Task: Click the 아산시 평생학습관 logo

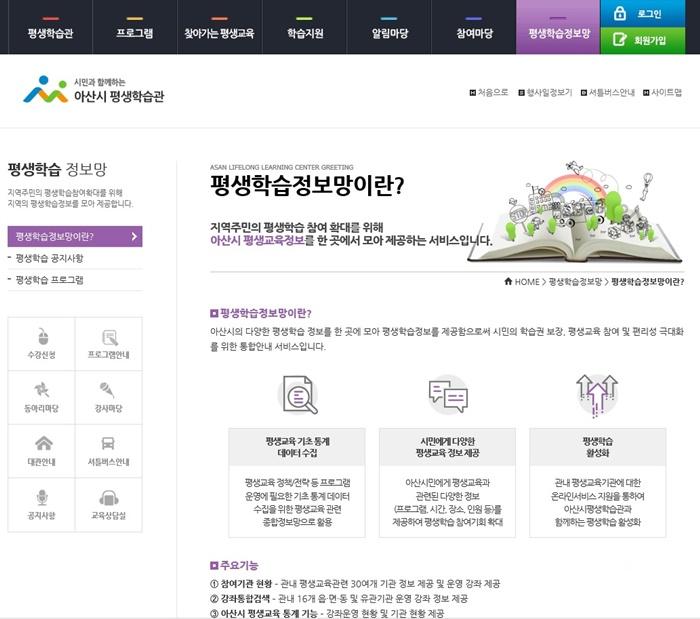Action: (94, 90)
